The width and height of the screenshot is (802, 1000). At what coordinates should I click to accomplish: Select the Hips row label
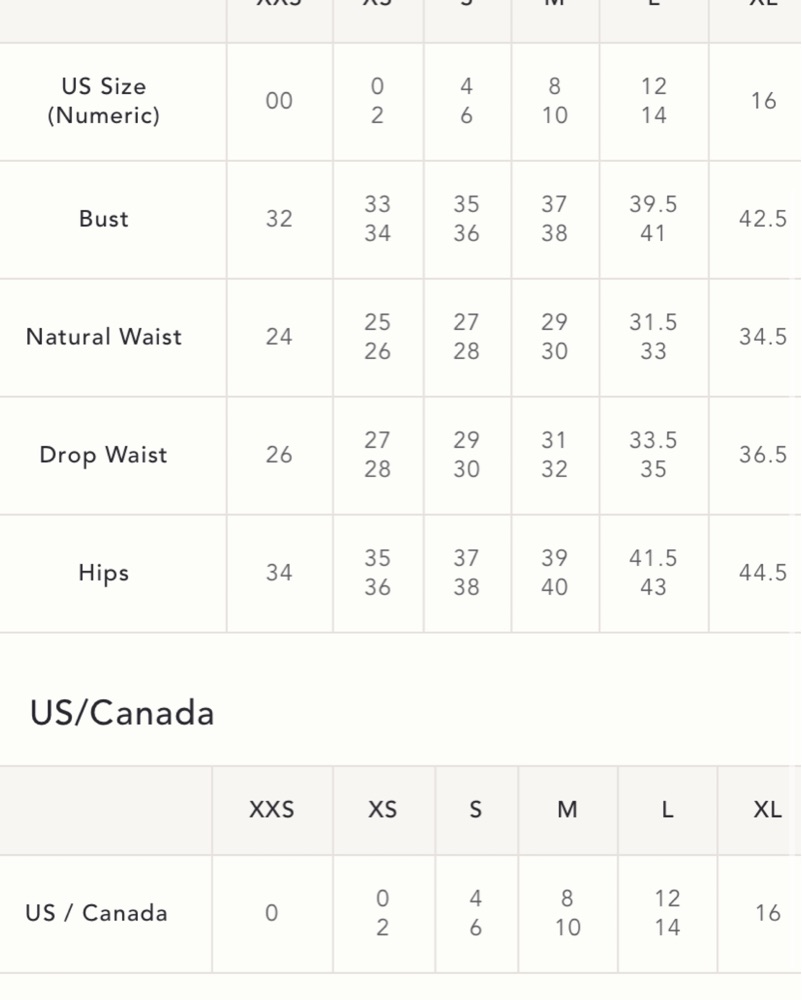[x=104, y=573]
